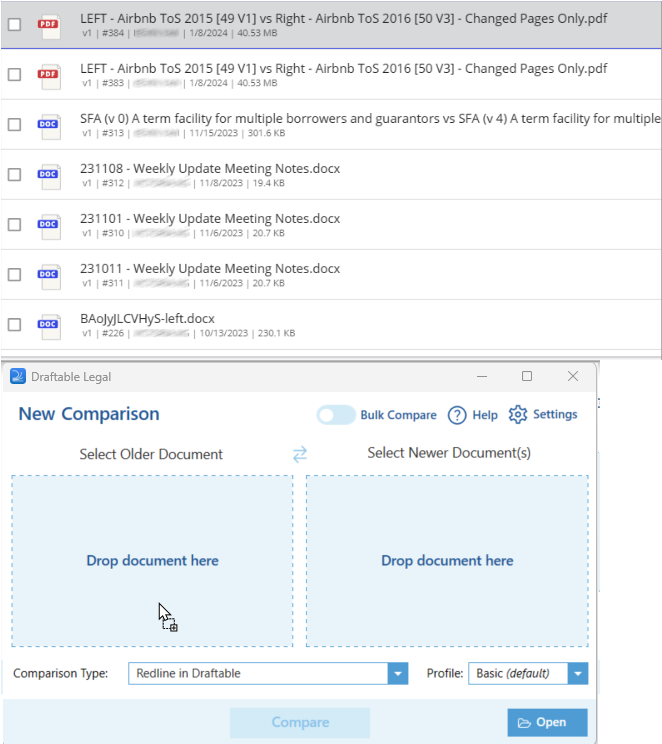Click the 'New Comparison' heading
662x744 pixels.
[x=89, y=414]
